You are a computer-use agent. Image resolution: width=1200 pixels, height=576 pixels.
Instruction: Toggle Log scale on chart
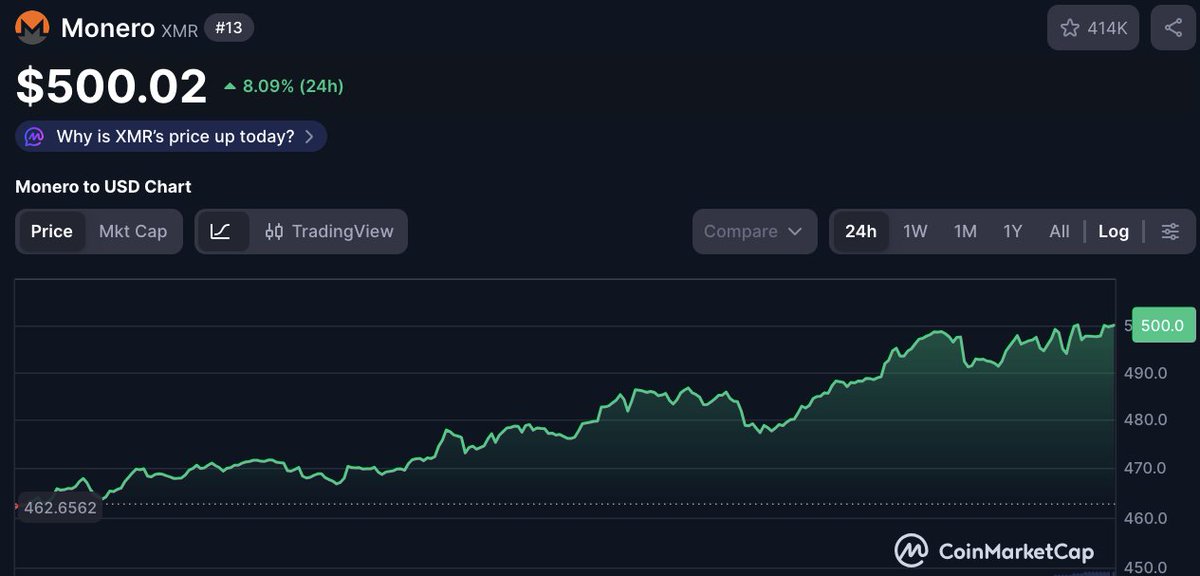pyautogui.click(x=1114, y=231)
